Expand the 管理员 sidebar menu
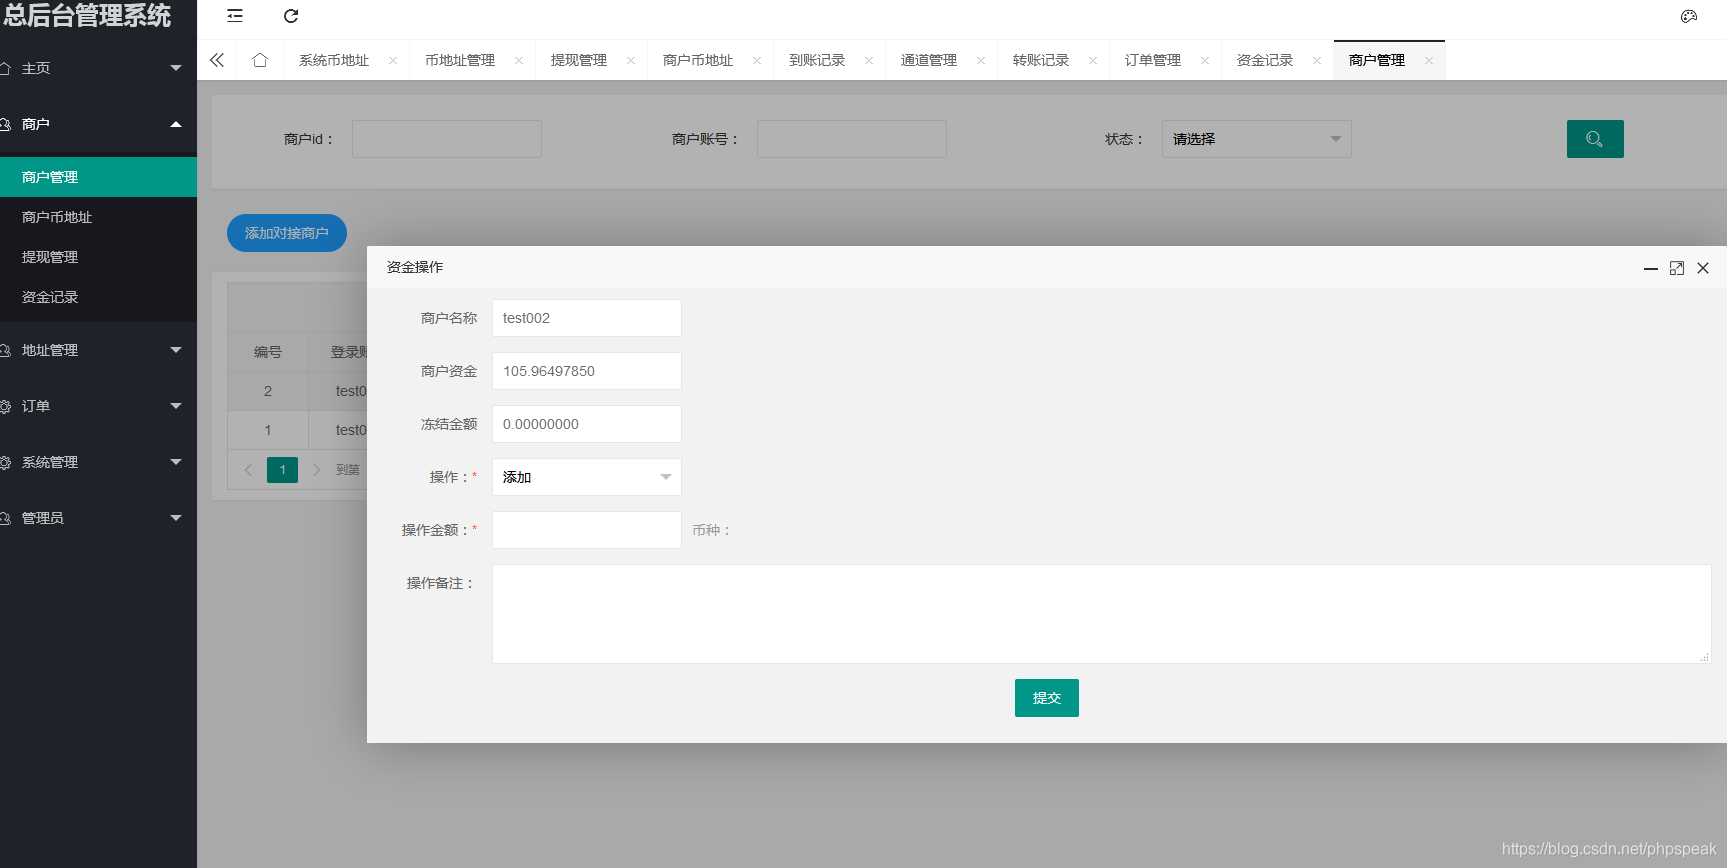The width and height of the screenshot is (1727, 868). 98,518
